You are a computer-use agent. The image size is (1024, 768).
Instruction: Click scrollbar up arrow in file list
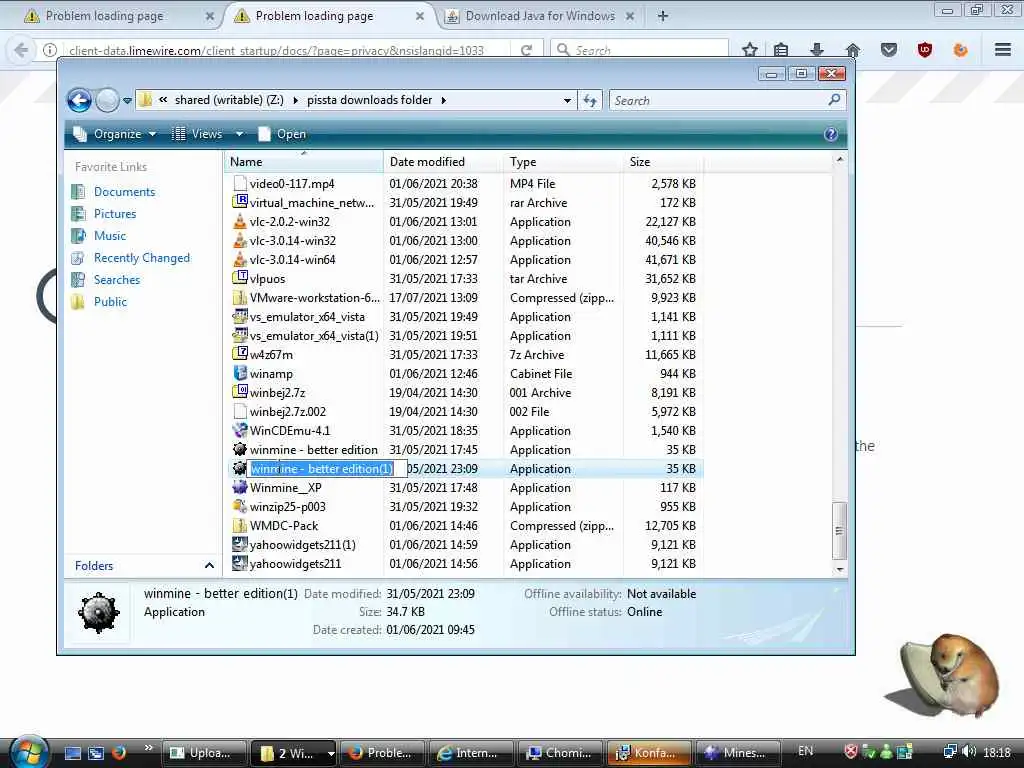point(840,159)
